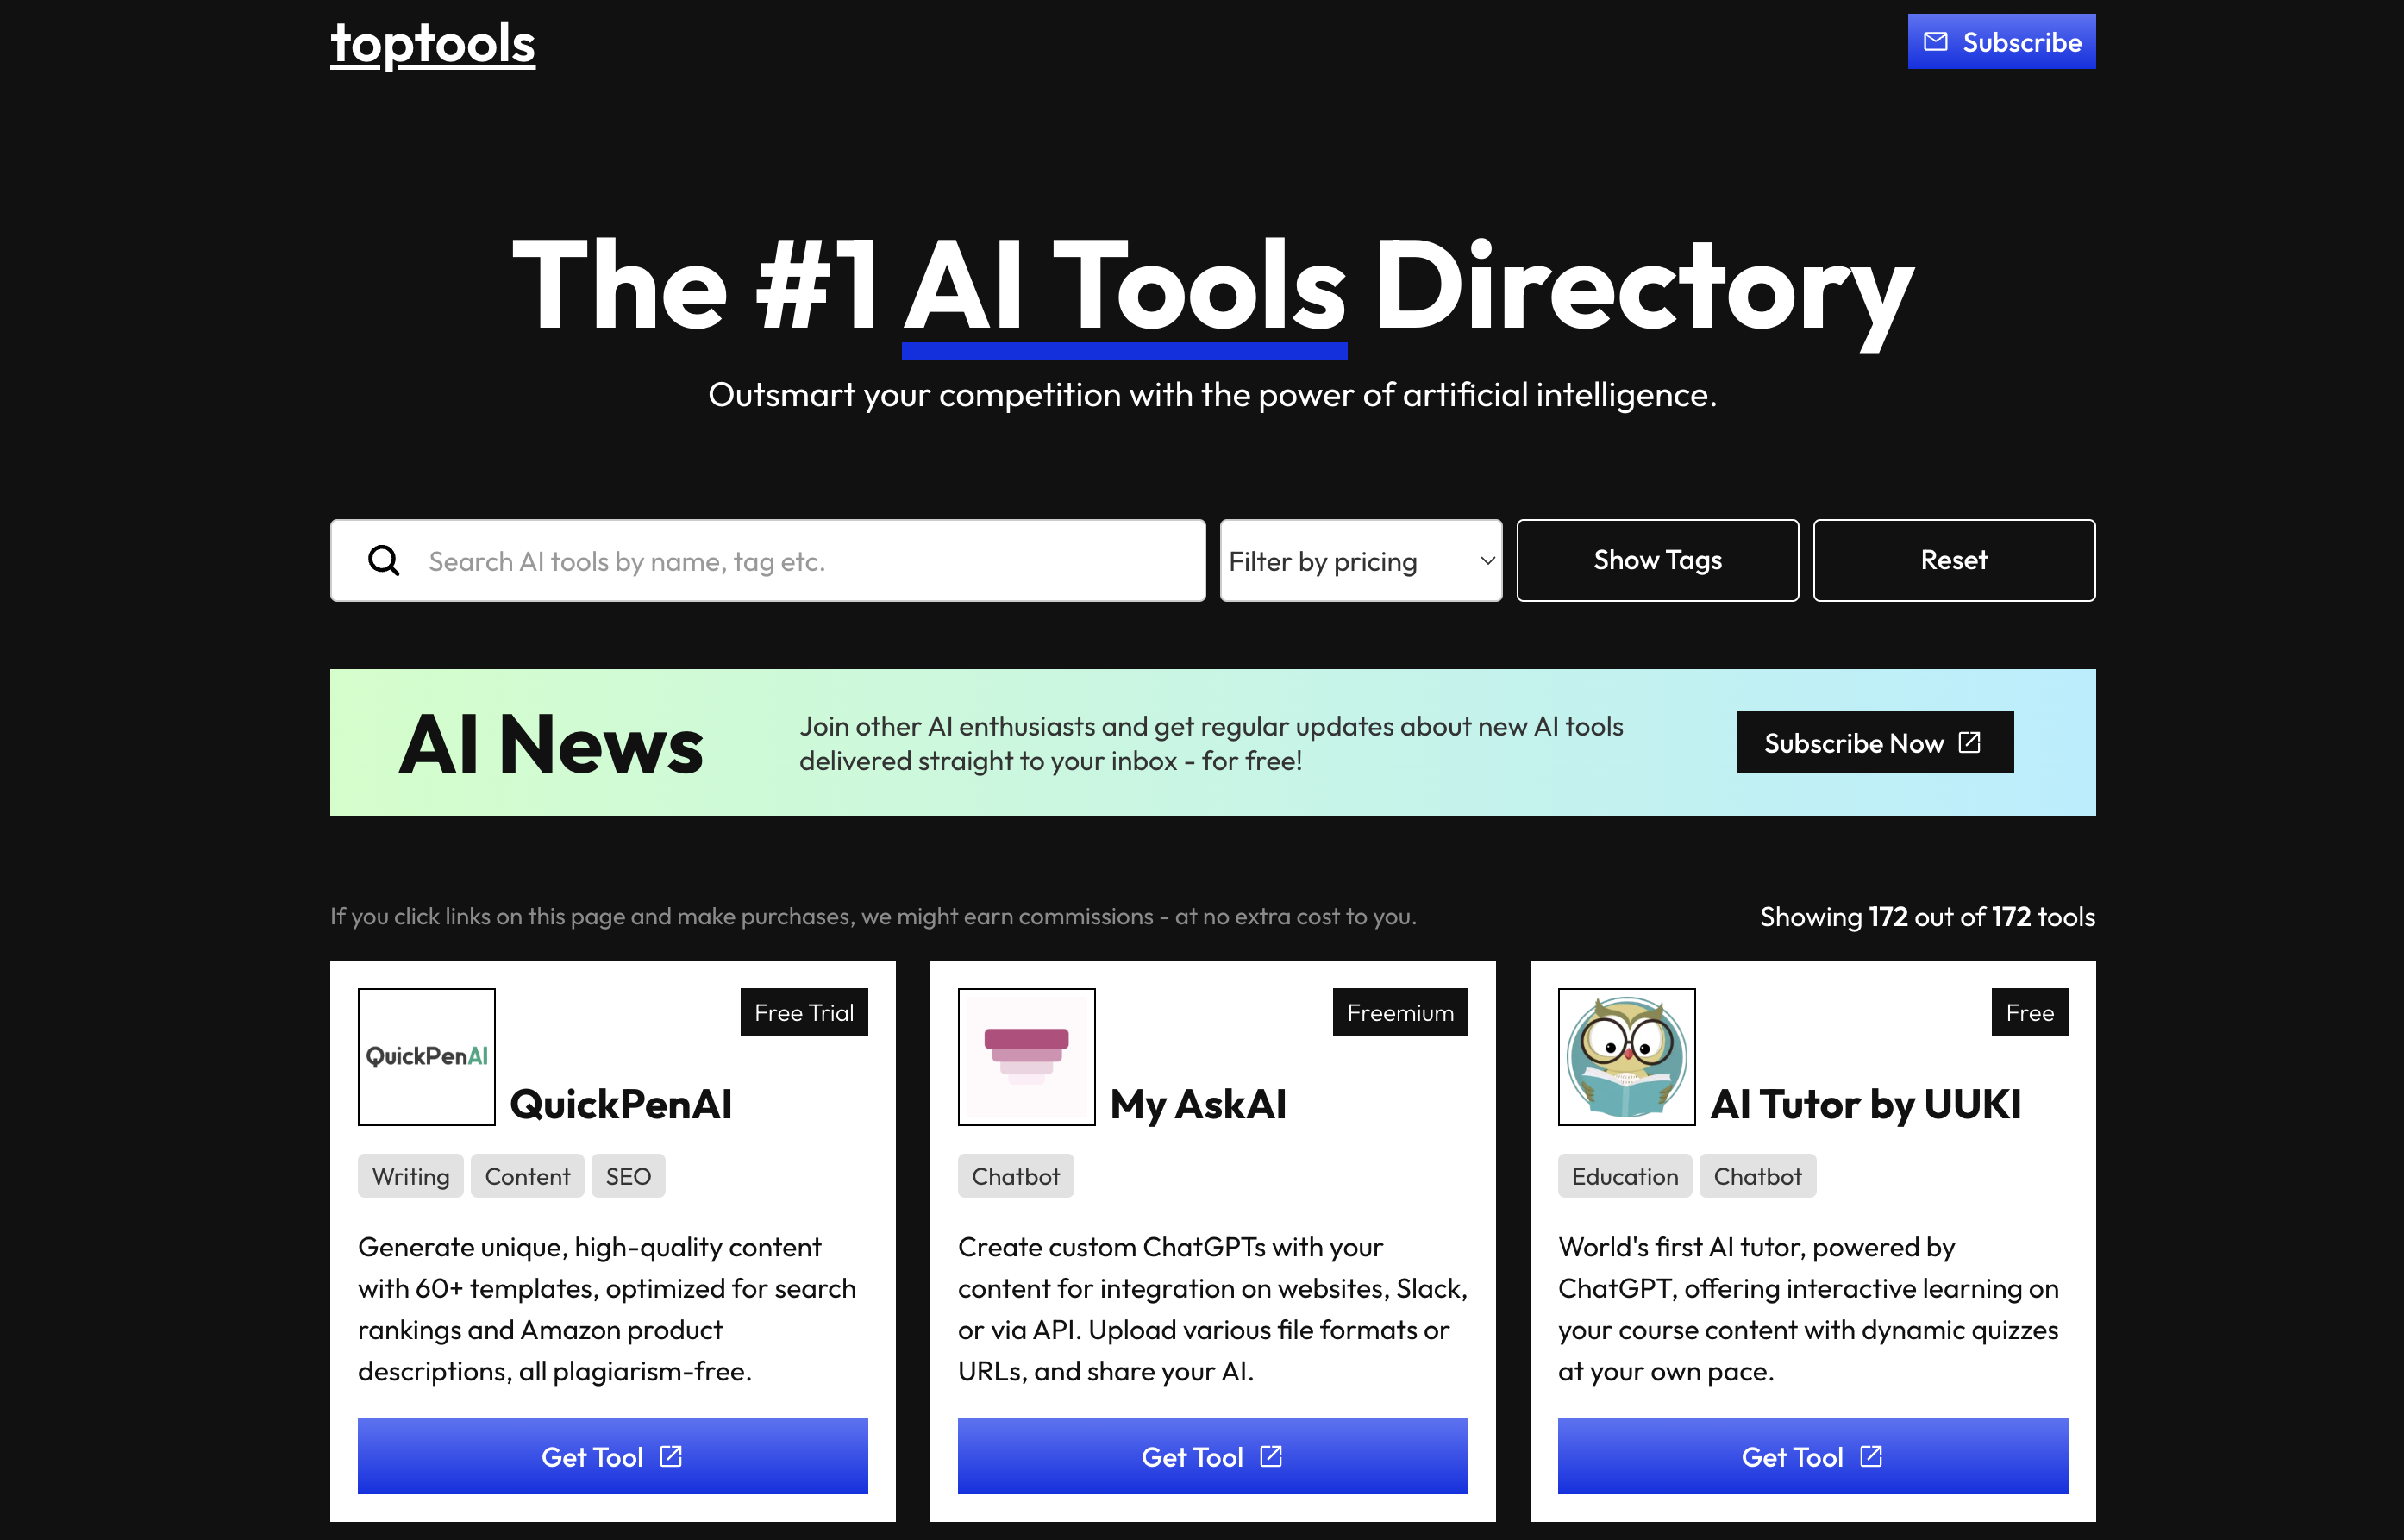Open the Show Tags menu
This screenshot has height=1540, width=2404.
coord(1657,559)
